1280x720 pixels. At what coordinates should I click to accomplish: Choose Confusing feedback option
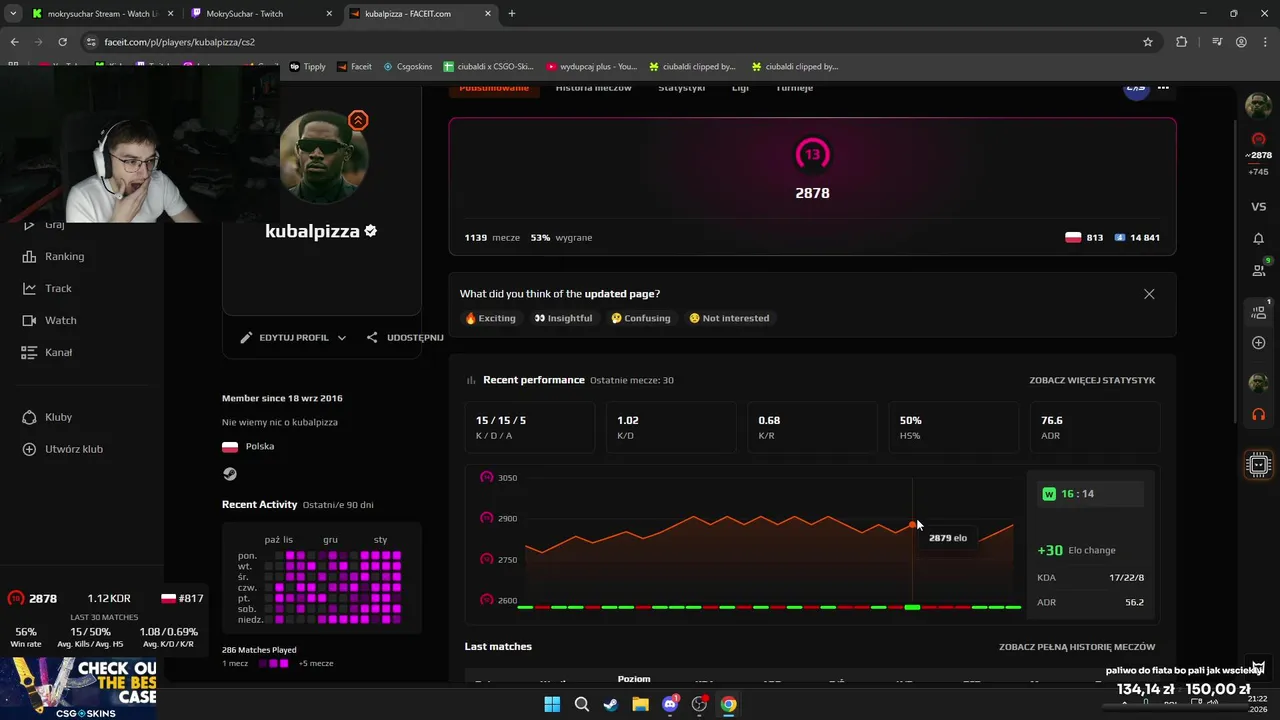tap(641, 318)
